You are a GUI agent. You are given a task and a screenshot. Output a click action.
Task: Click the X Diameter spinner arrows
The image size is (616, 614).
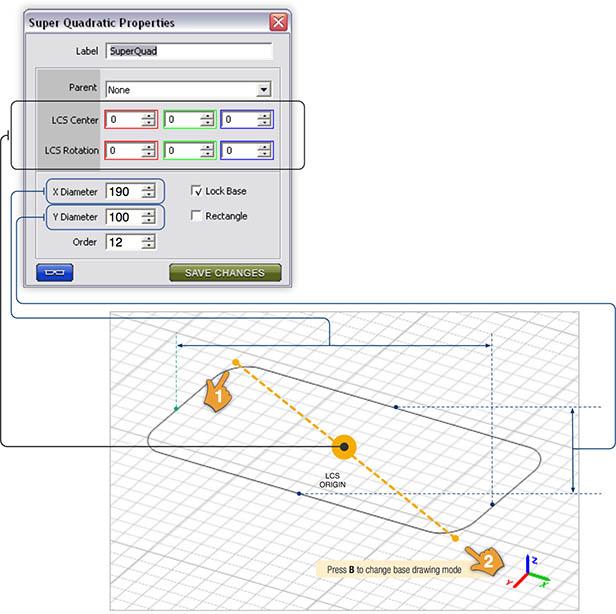pyautogui.click(x=148, y=192)
